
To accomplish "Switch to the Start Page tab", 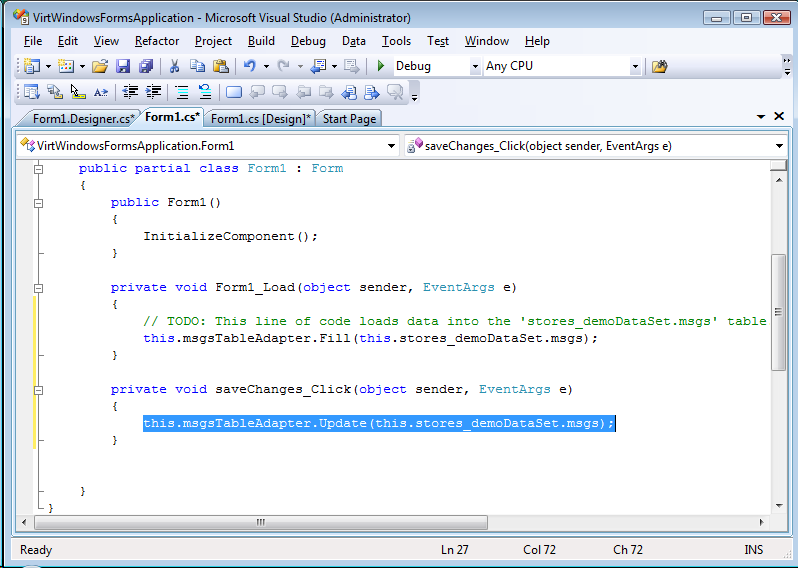I will pyautogui.click(x=349, y=118).
